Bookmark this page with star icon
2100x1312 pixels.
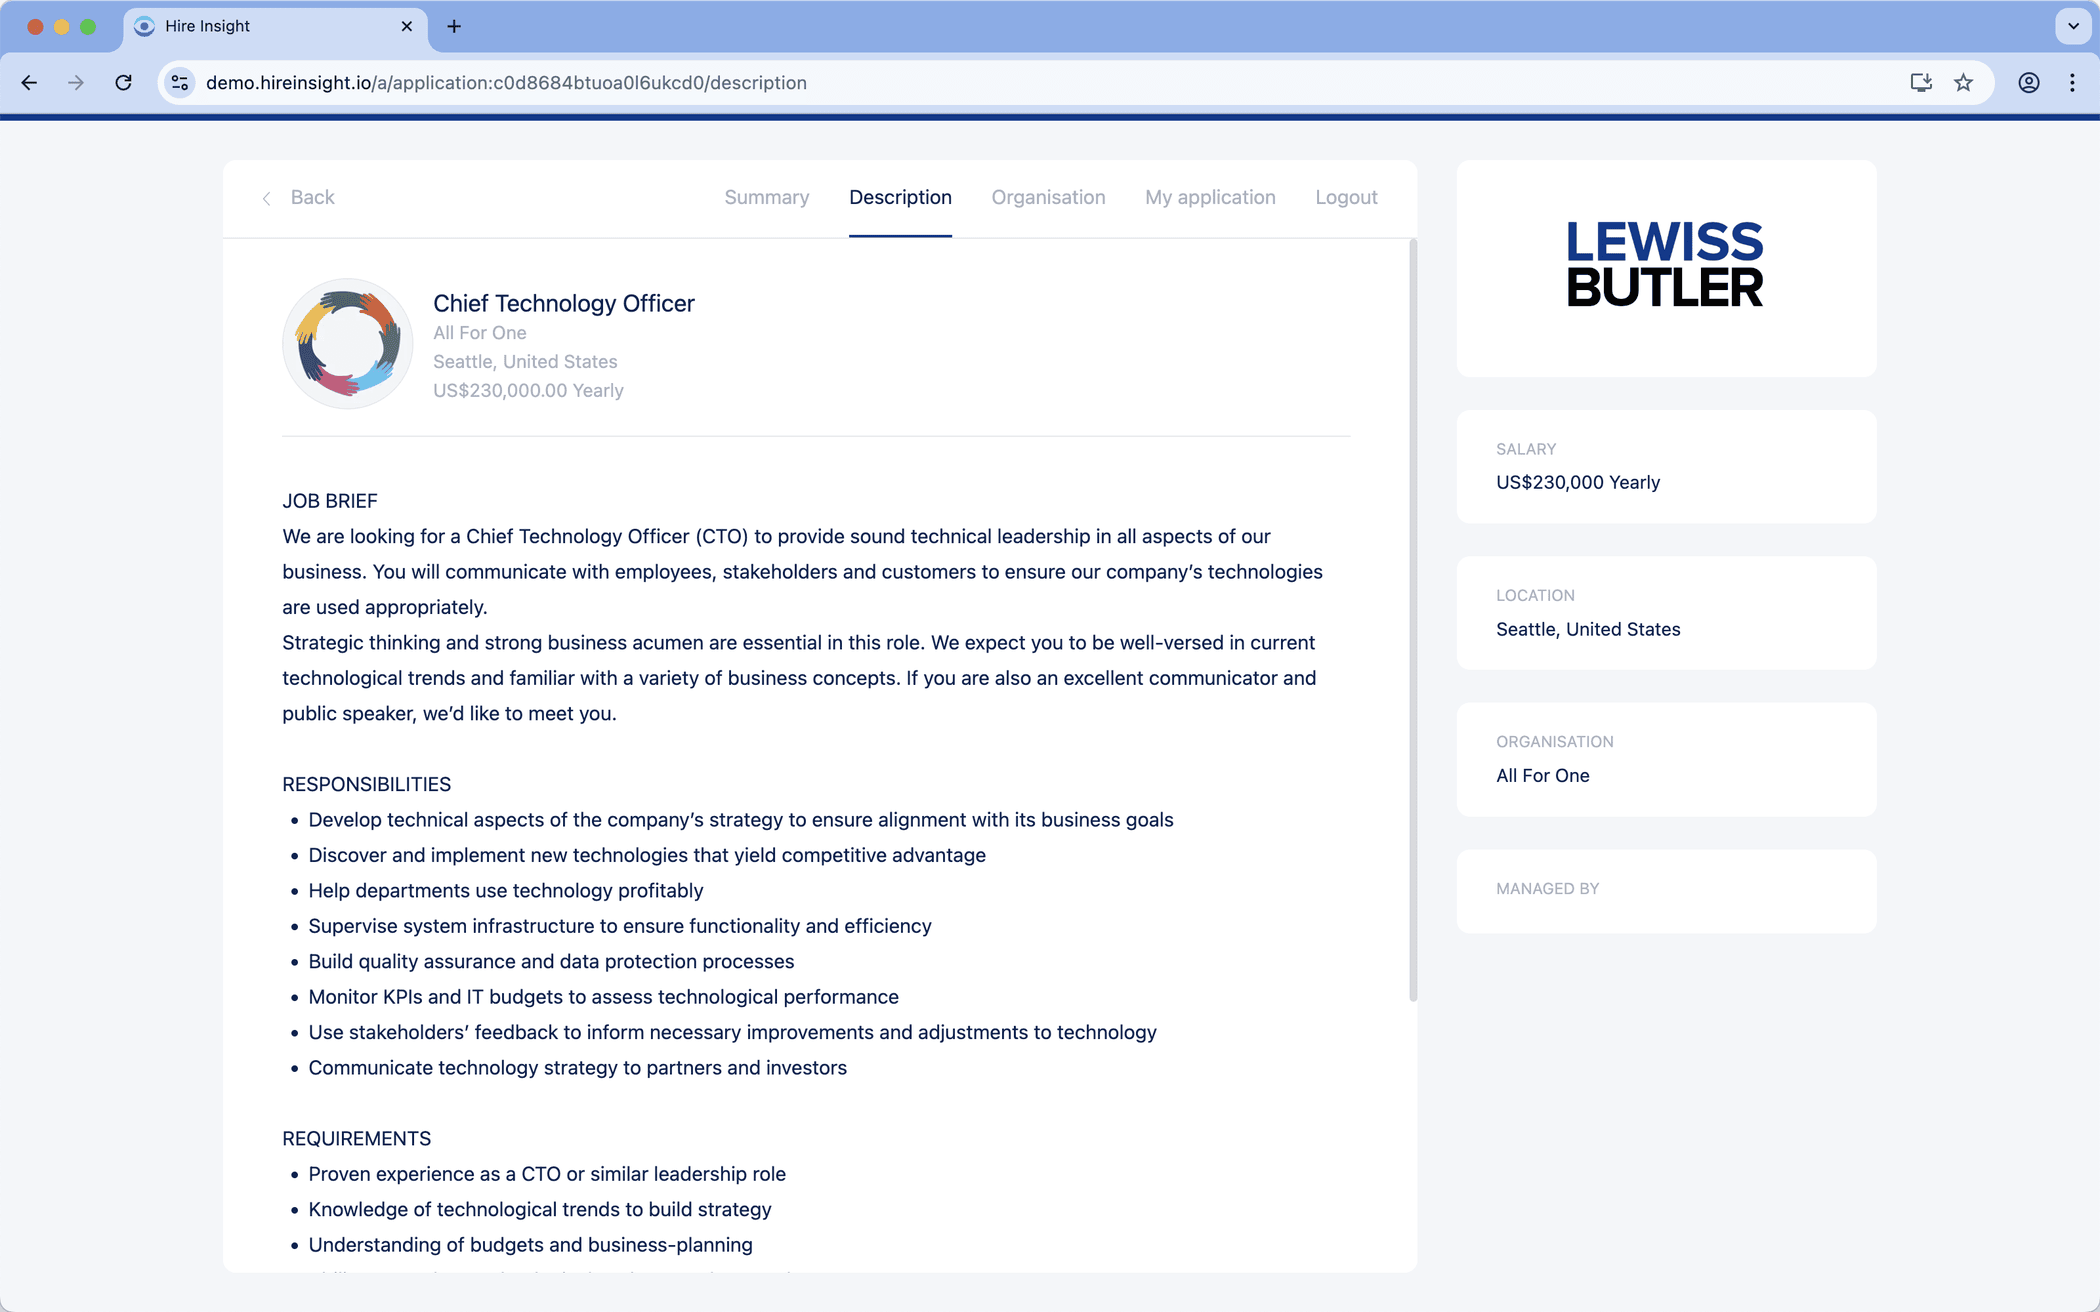tap(1963, 83)
